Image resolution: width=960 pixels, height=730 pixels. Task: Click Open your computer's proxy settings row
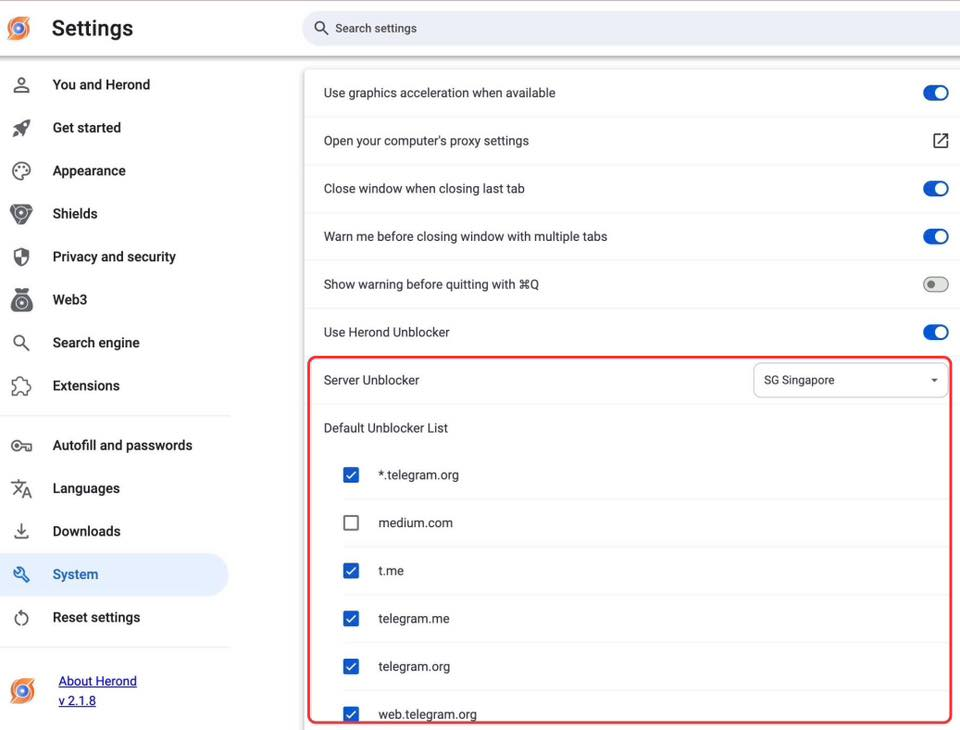pyautogui.click(x=631, y=141)
